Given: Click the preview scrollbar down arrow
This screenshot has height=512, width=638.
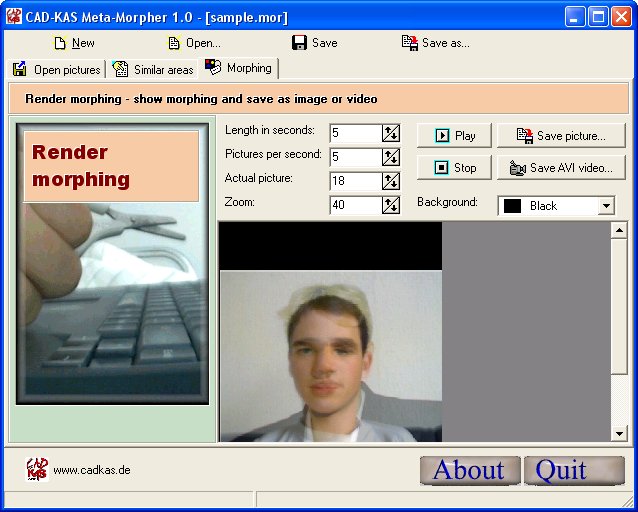Looking at the screenshot, I should tap(619, 433).
